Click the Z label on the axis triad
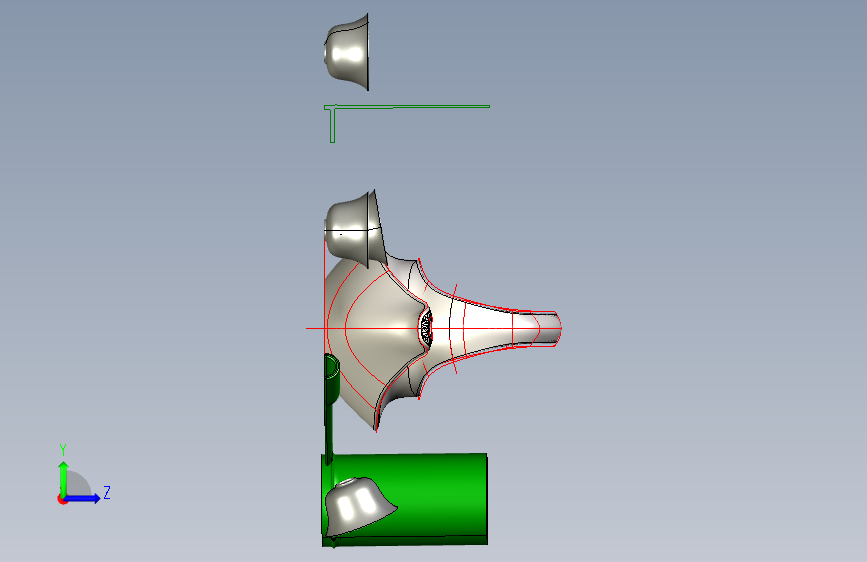The width and height of the screenshot is (867, 562). click(107, 492)
